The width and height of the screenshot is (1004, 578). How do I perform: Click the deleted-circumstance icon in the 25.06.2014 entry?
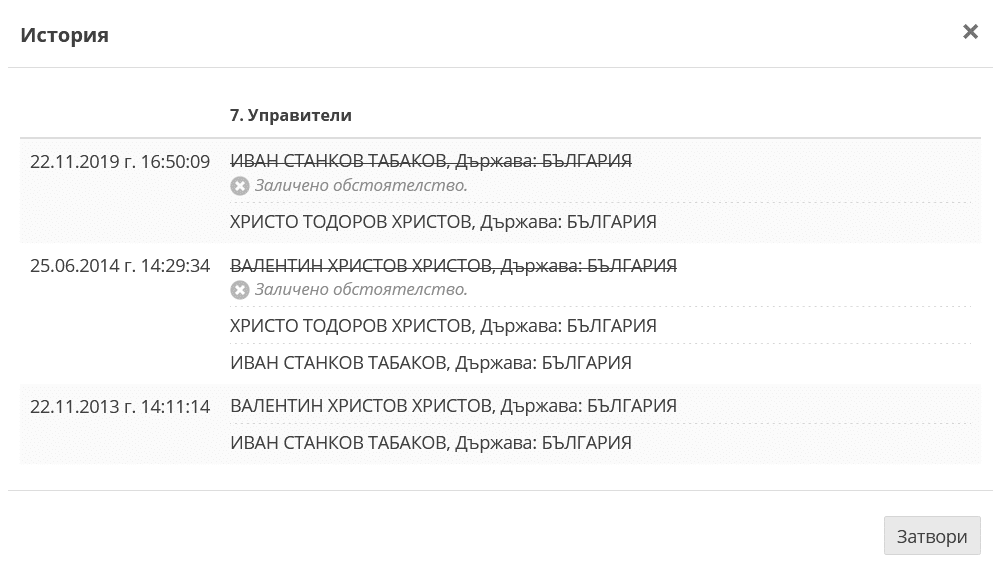coord(239,290)
